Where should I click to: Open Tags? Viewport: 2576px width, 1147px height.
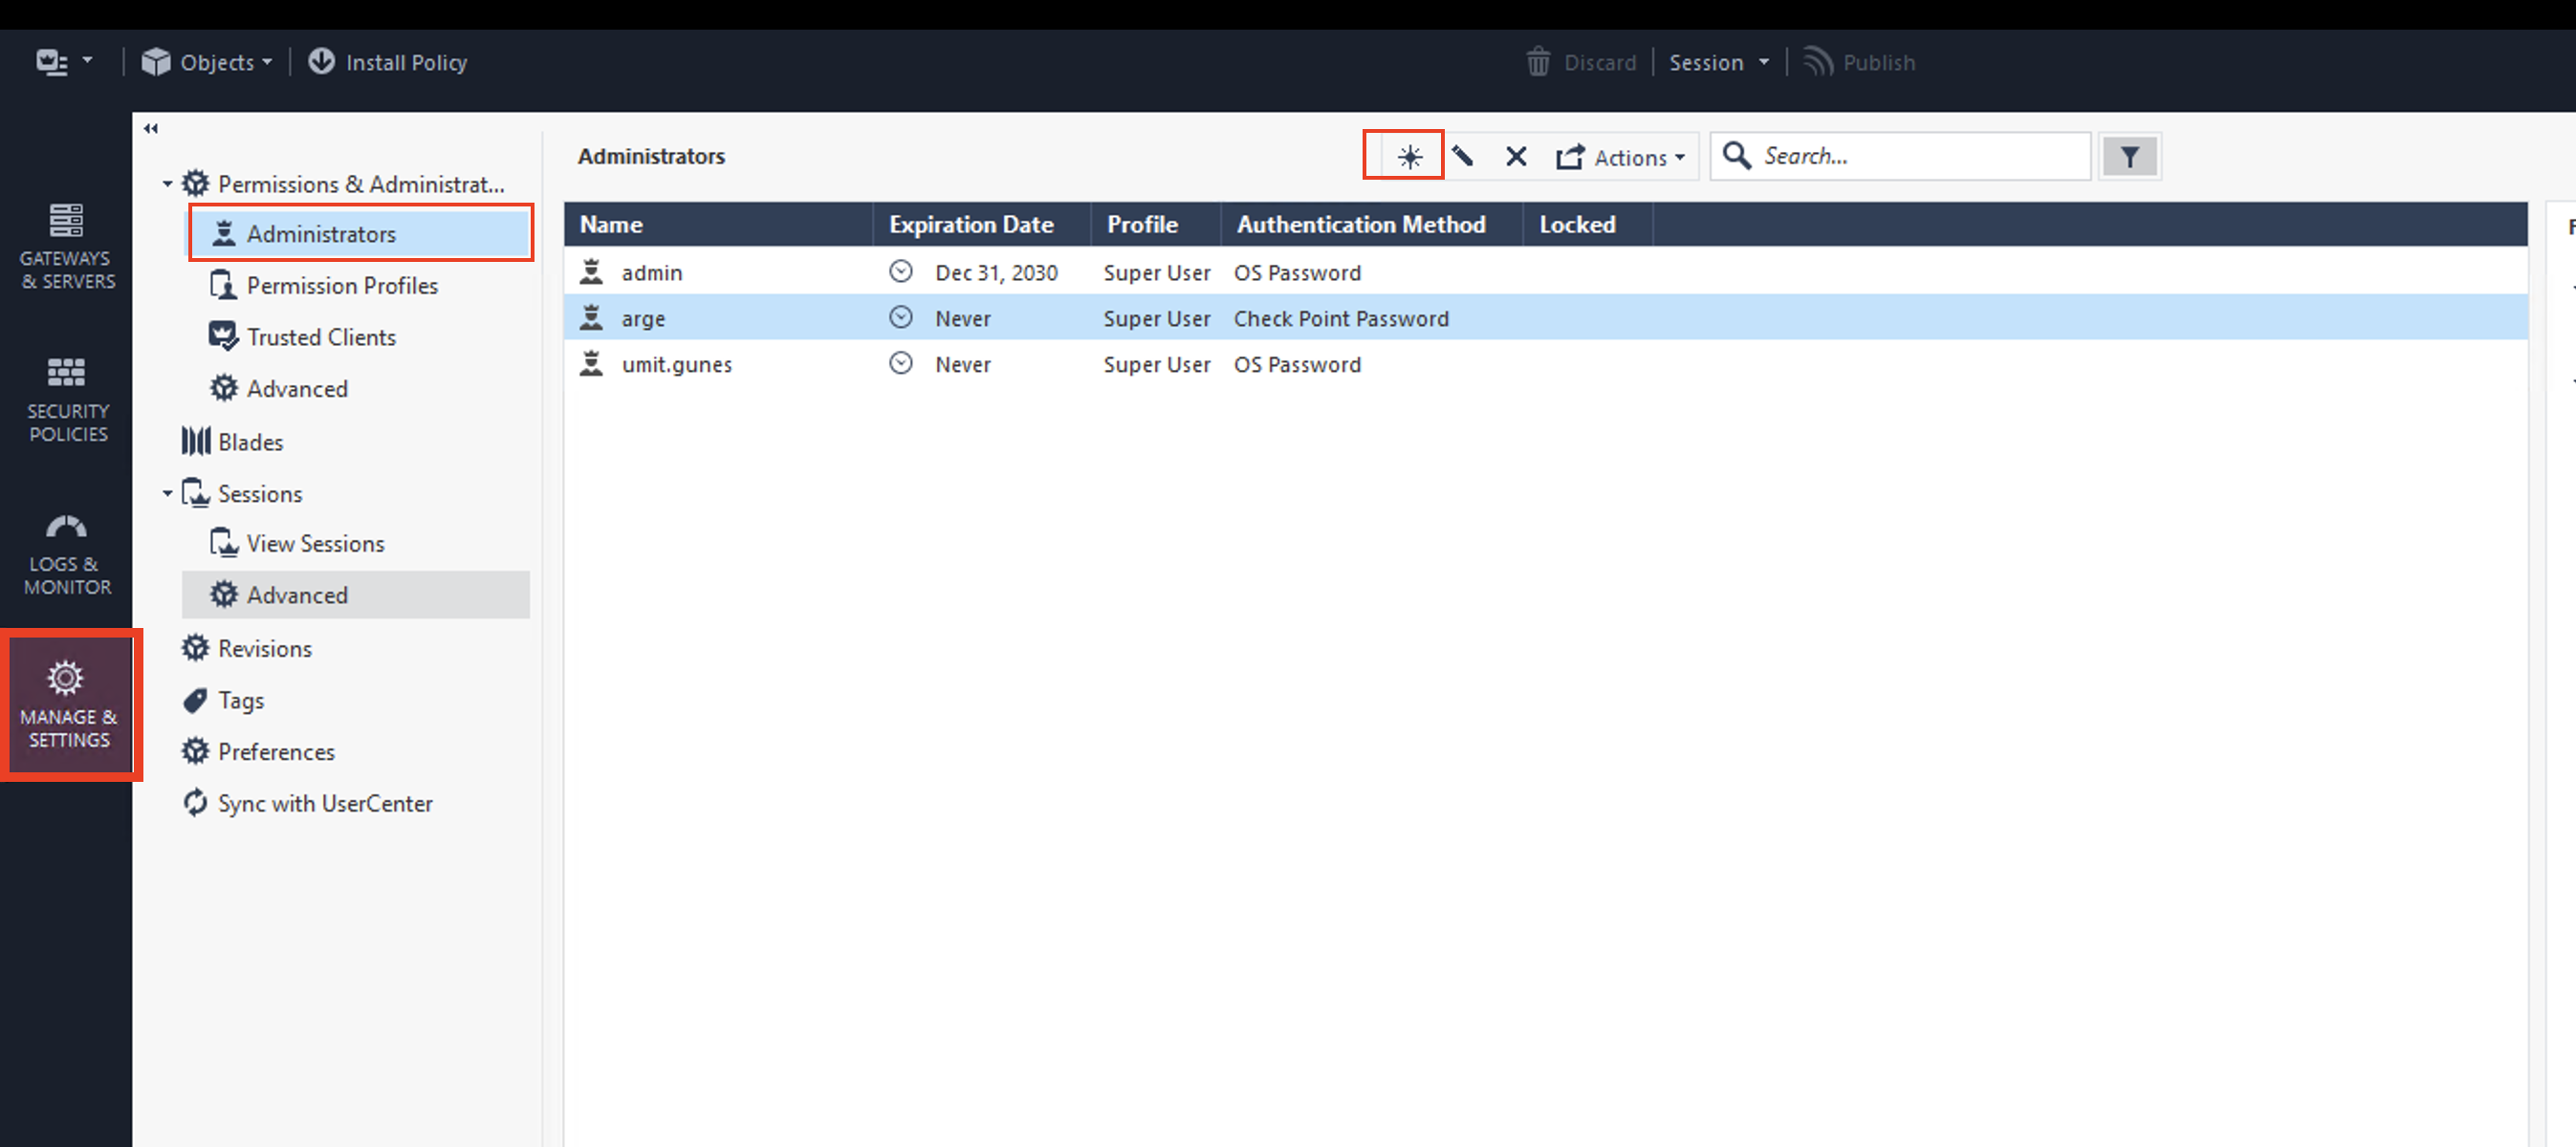224,700
